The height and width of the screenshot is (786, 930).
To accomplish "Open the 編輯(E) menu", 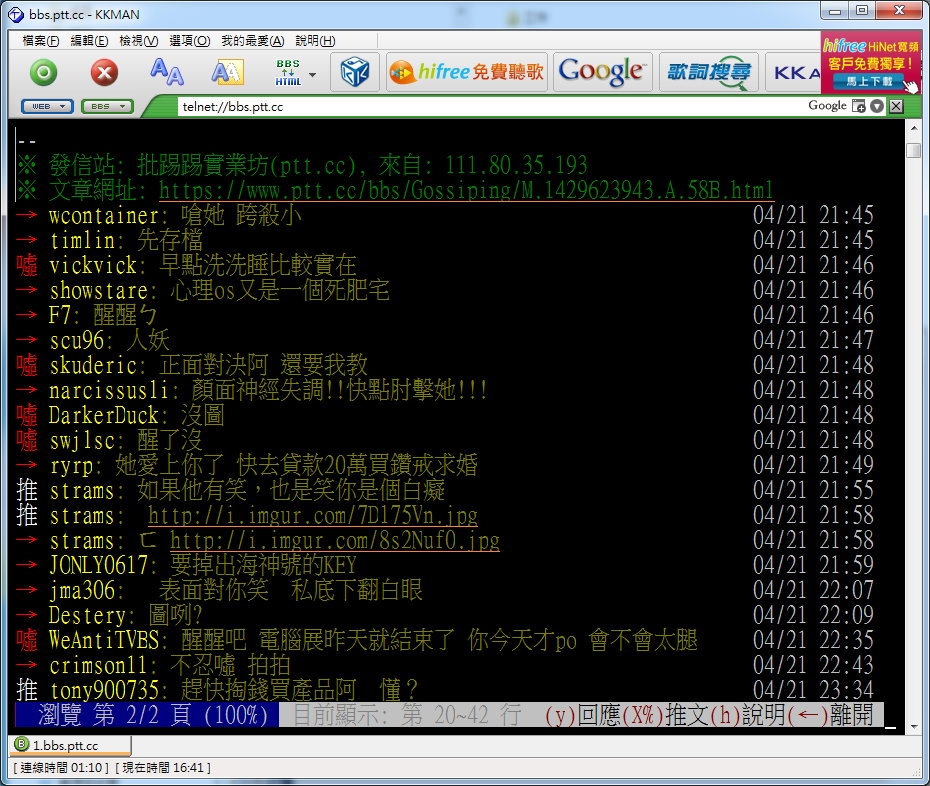I will [89, 41].
